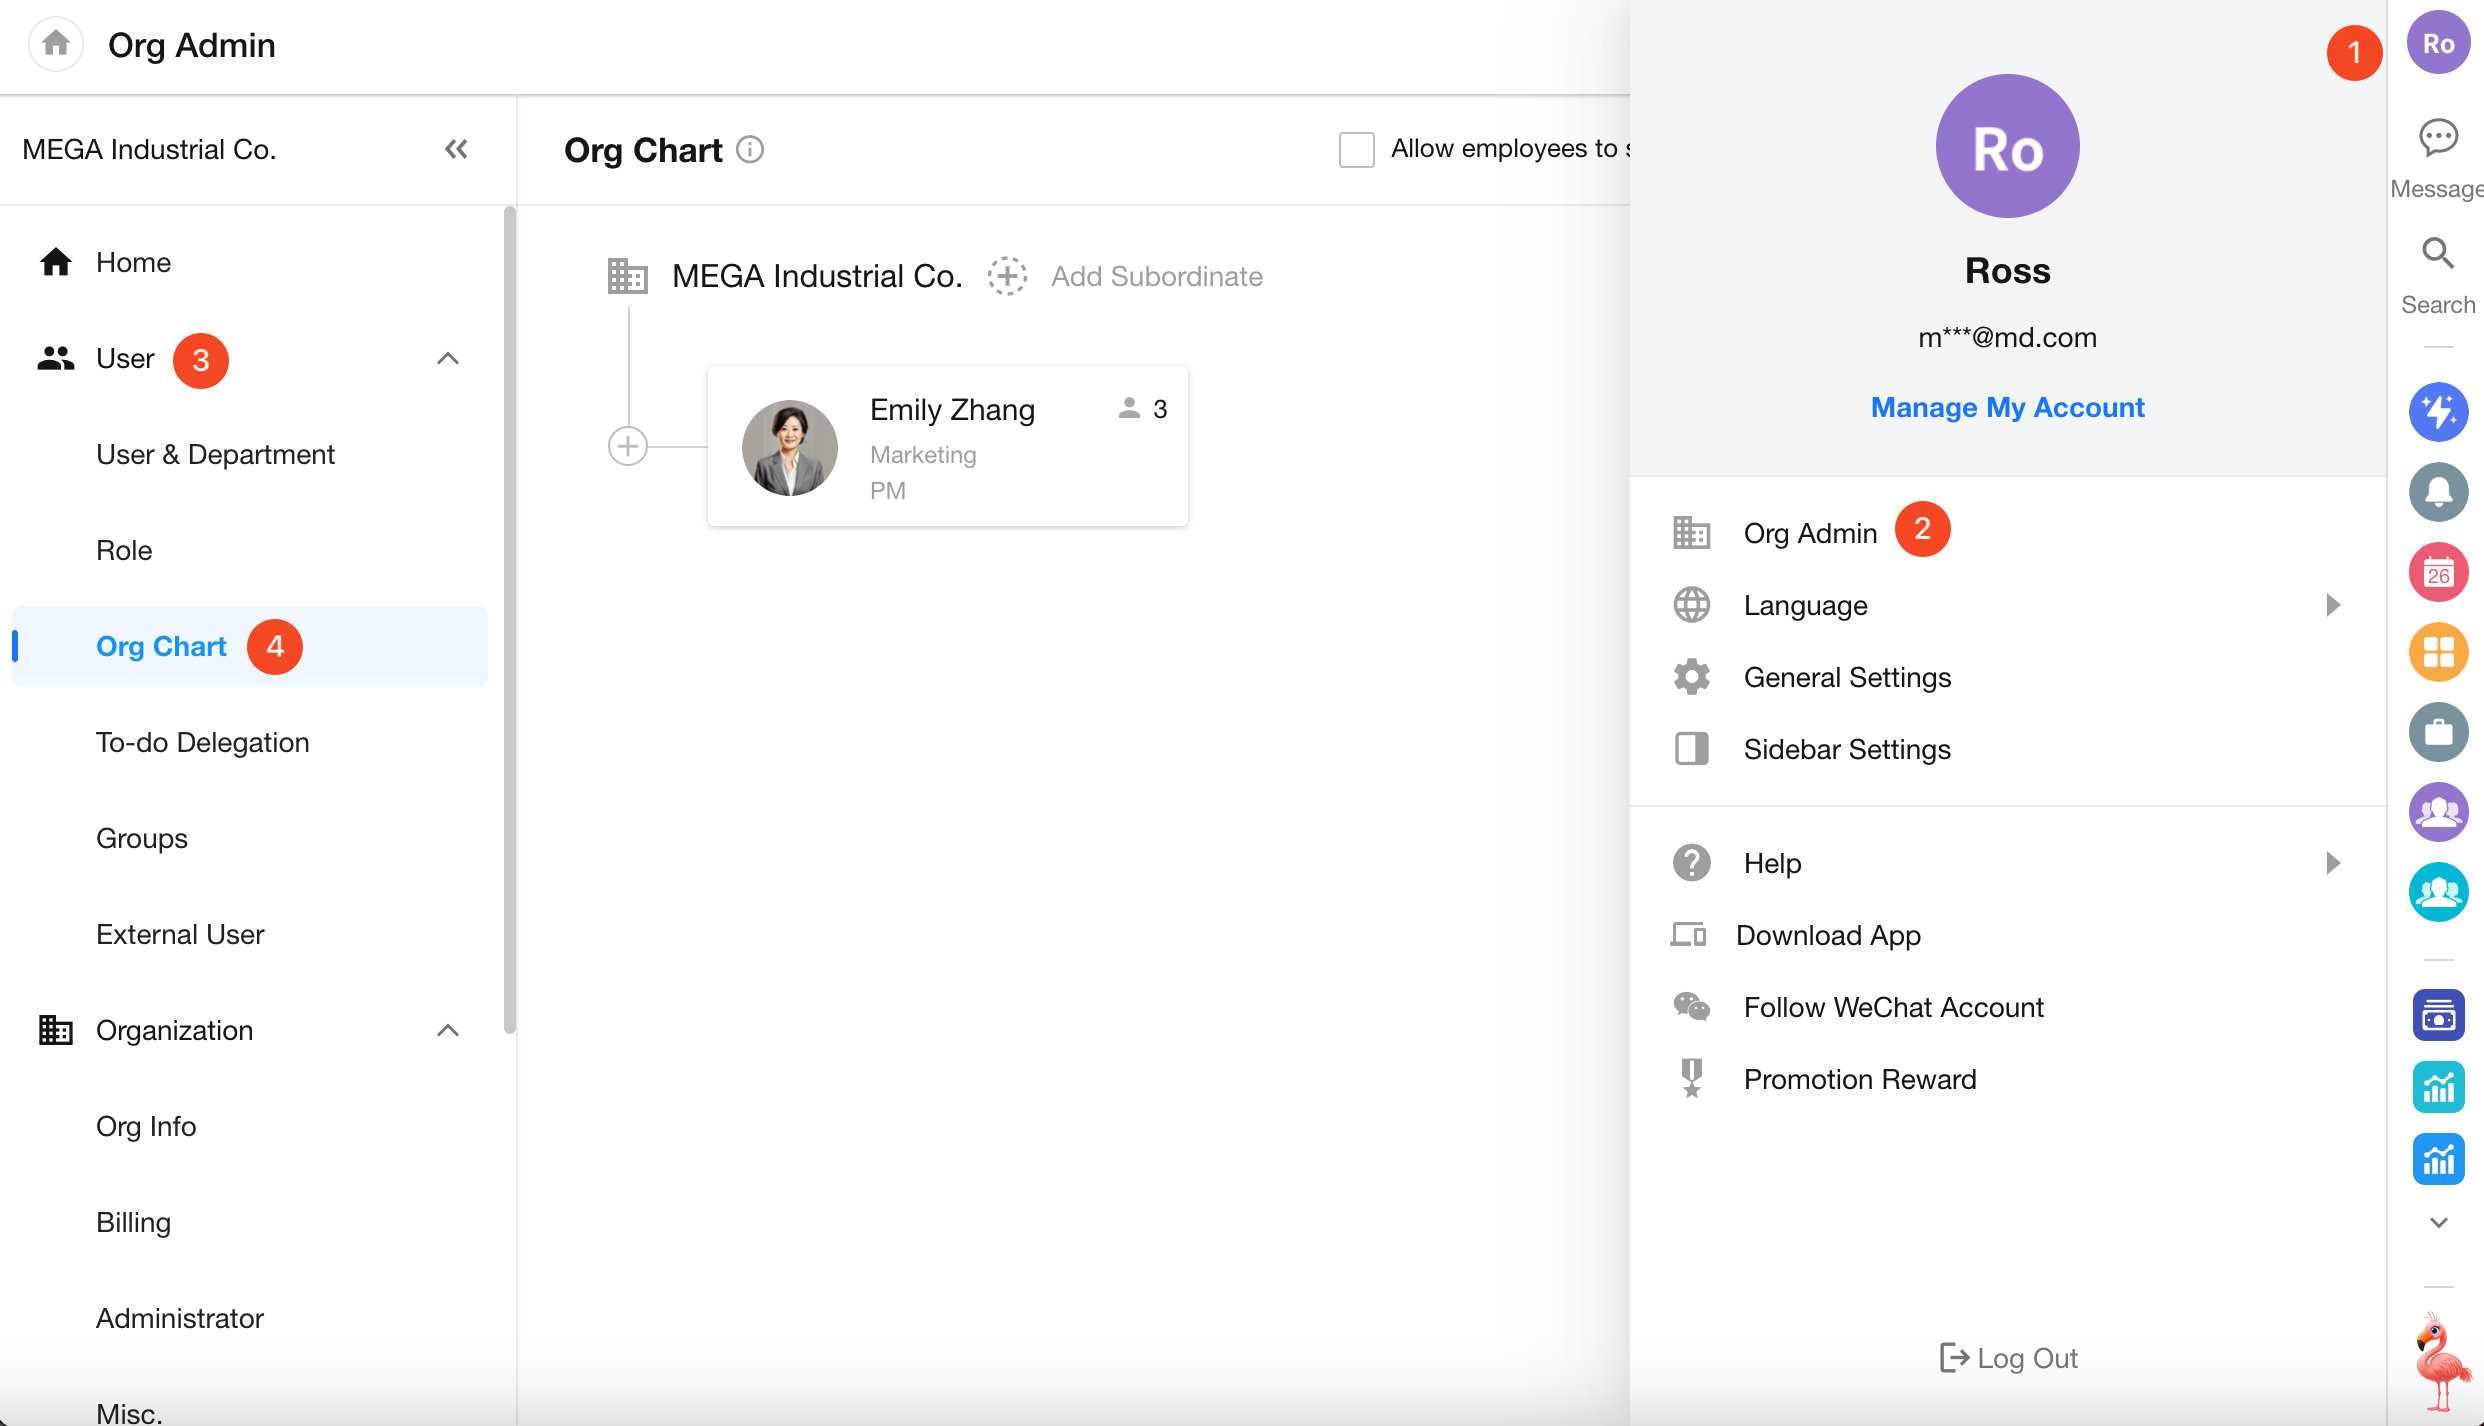Collapse the left sidebar with double chevron

coord(456,149)
